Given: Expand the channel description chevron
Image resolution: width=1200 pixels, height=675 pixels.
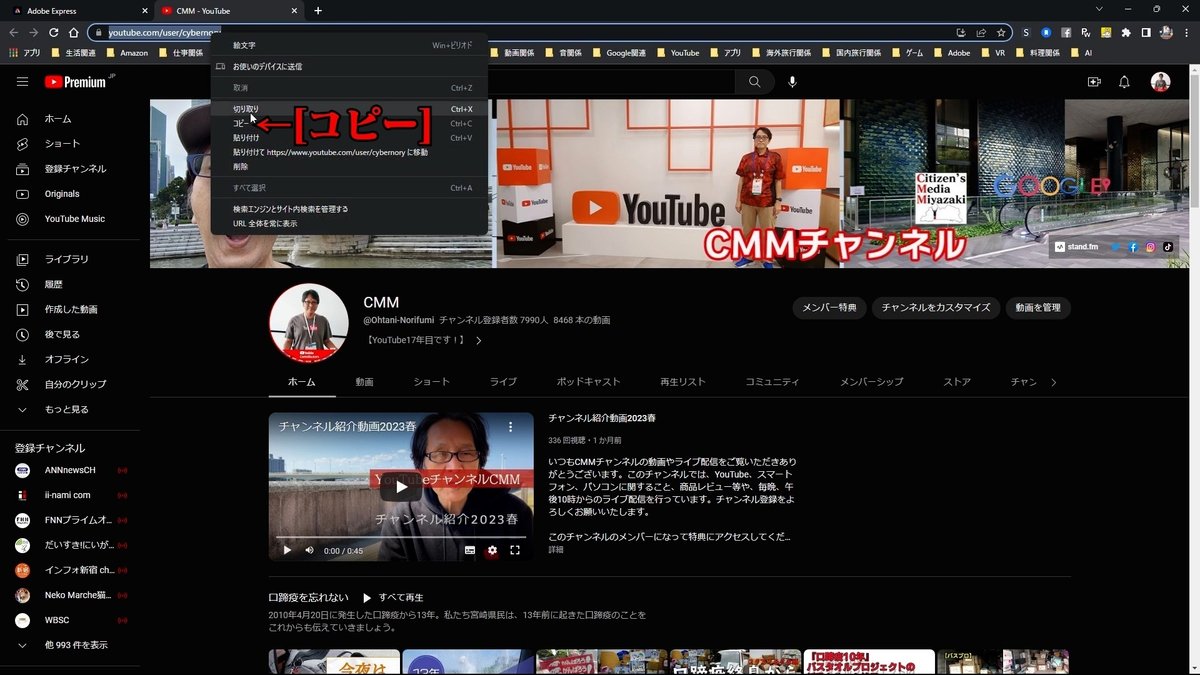Looking at the screenshot, I should click(479, 340).
